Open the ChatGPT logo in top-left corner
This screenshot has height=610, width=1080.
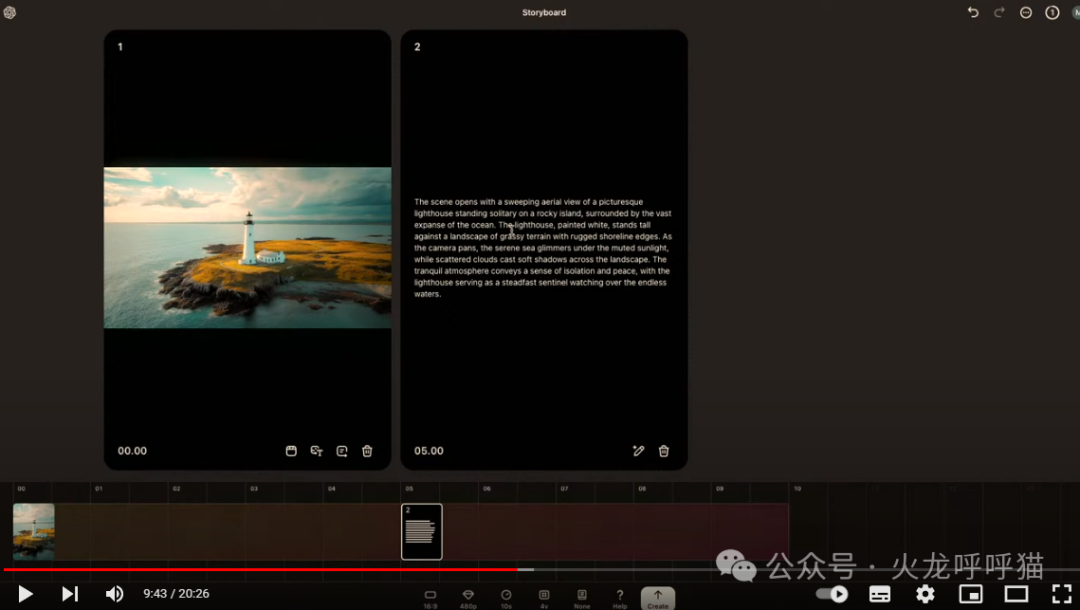(10, 12)
